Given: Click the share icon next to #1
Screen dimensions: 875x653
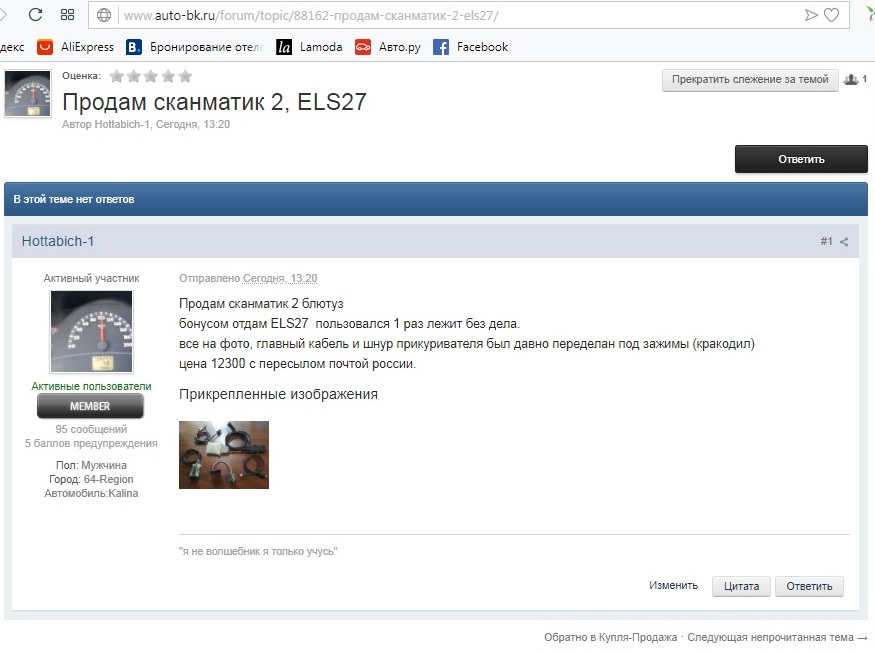Looking at the screenshot, I should point(844,242).
